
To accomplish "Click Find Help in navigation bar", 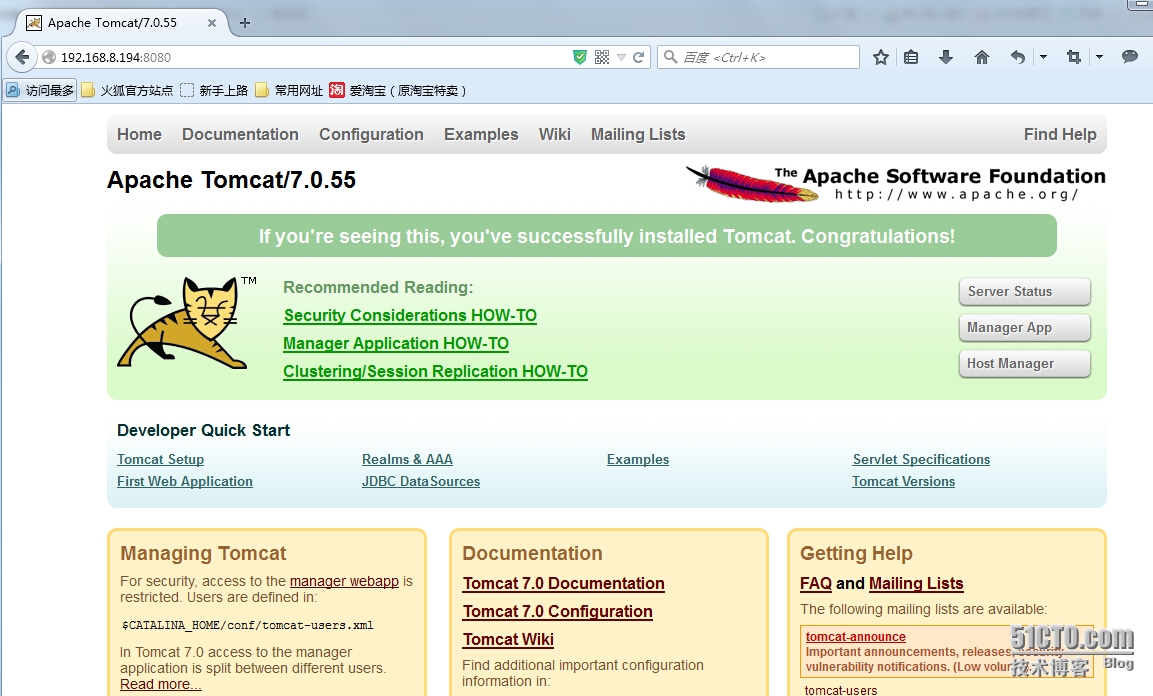I will pyautogui.click(x=1060, y=134).
